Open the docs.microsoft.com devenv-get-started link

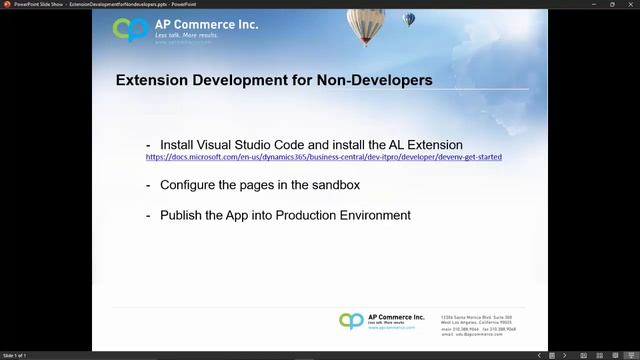(324, 157)
